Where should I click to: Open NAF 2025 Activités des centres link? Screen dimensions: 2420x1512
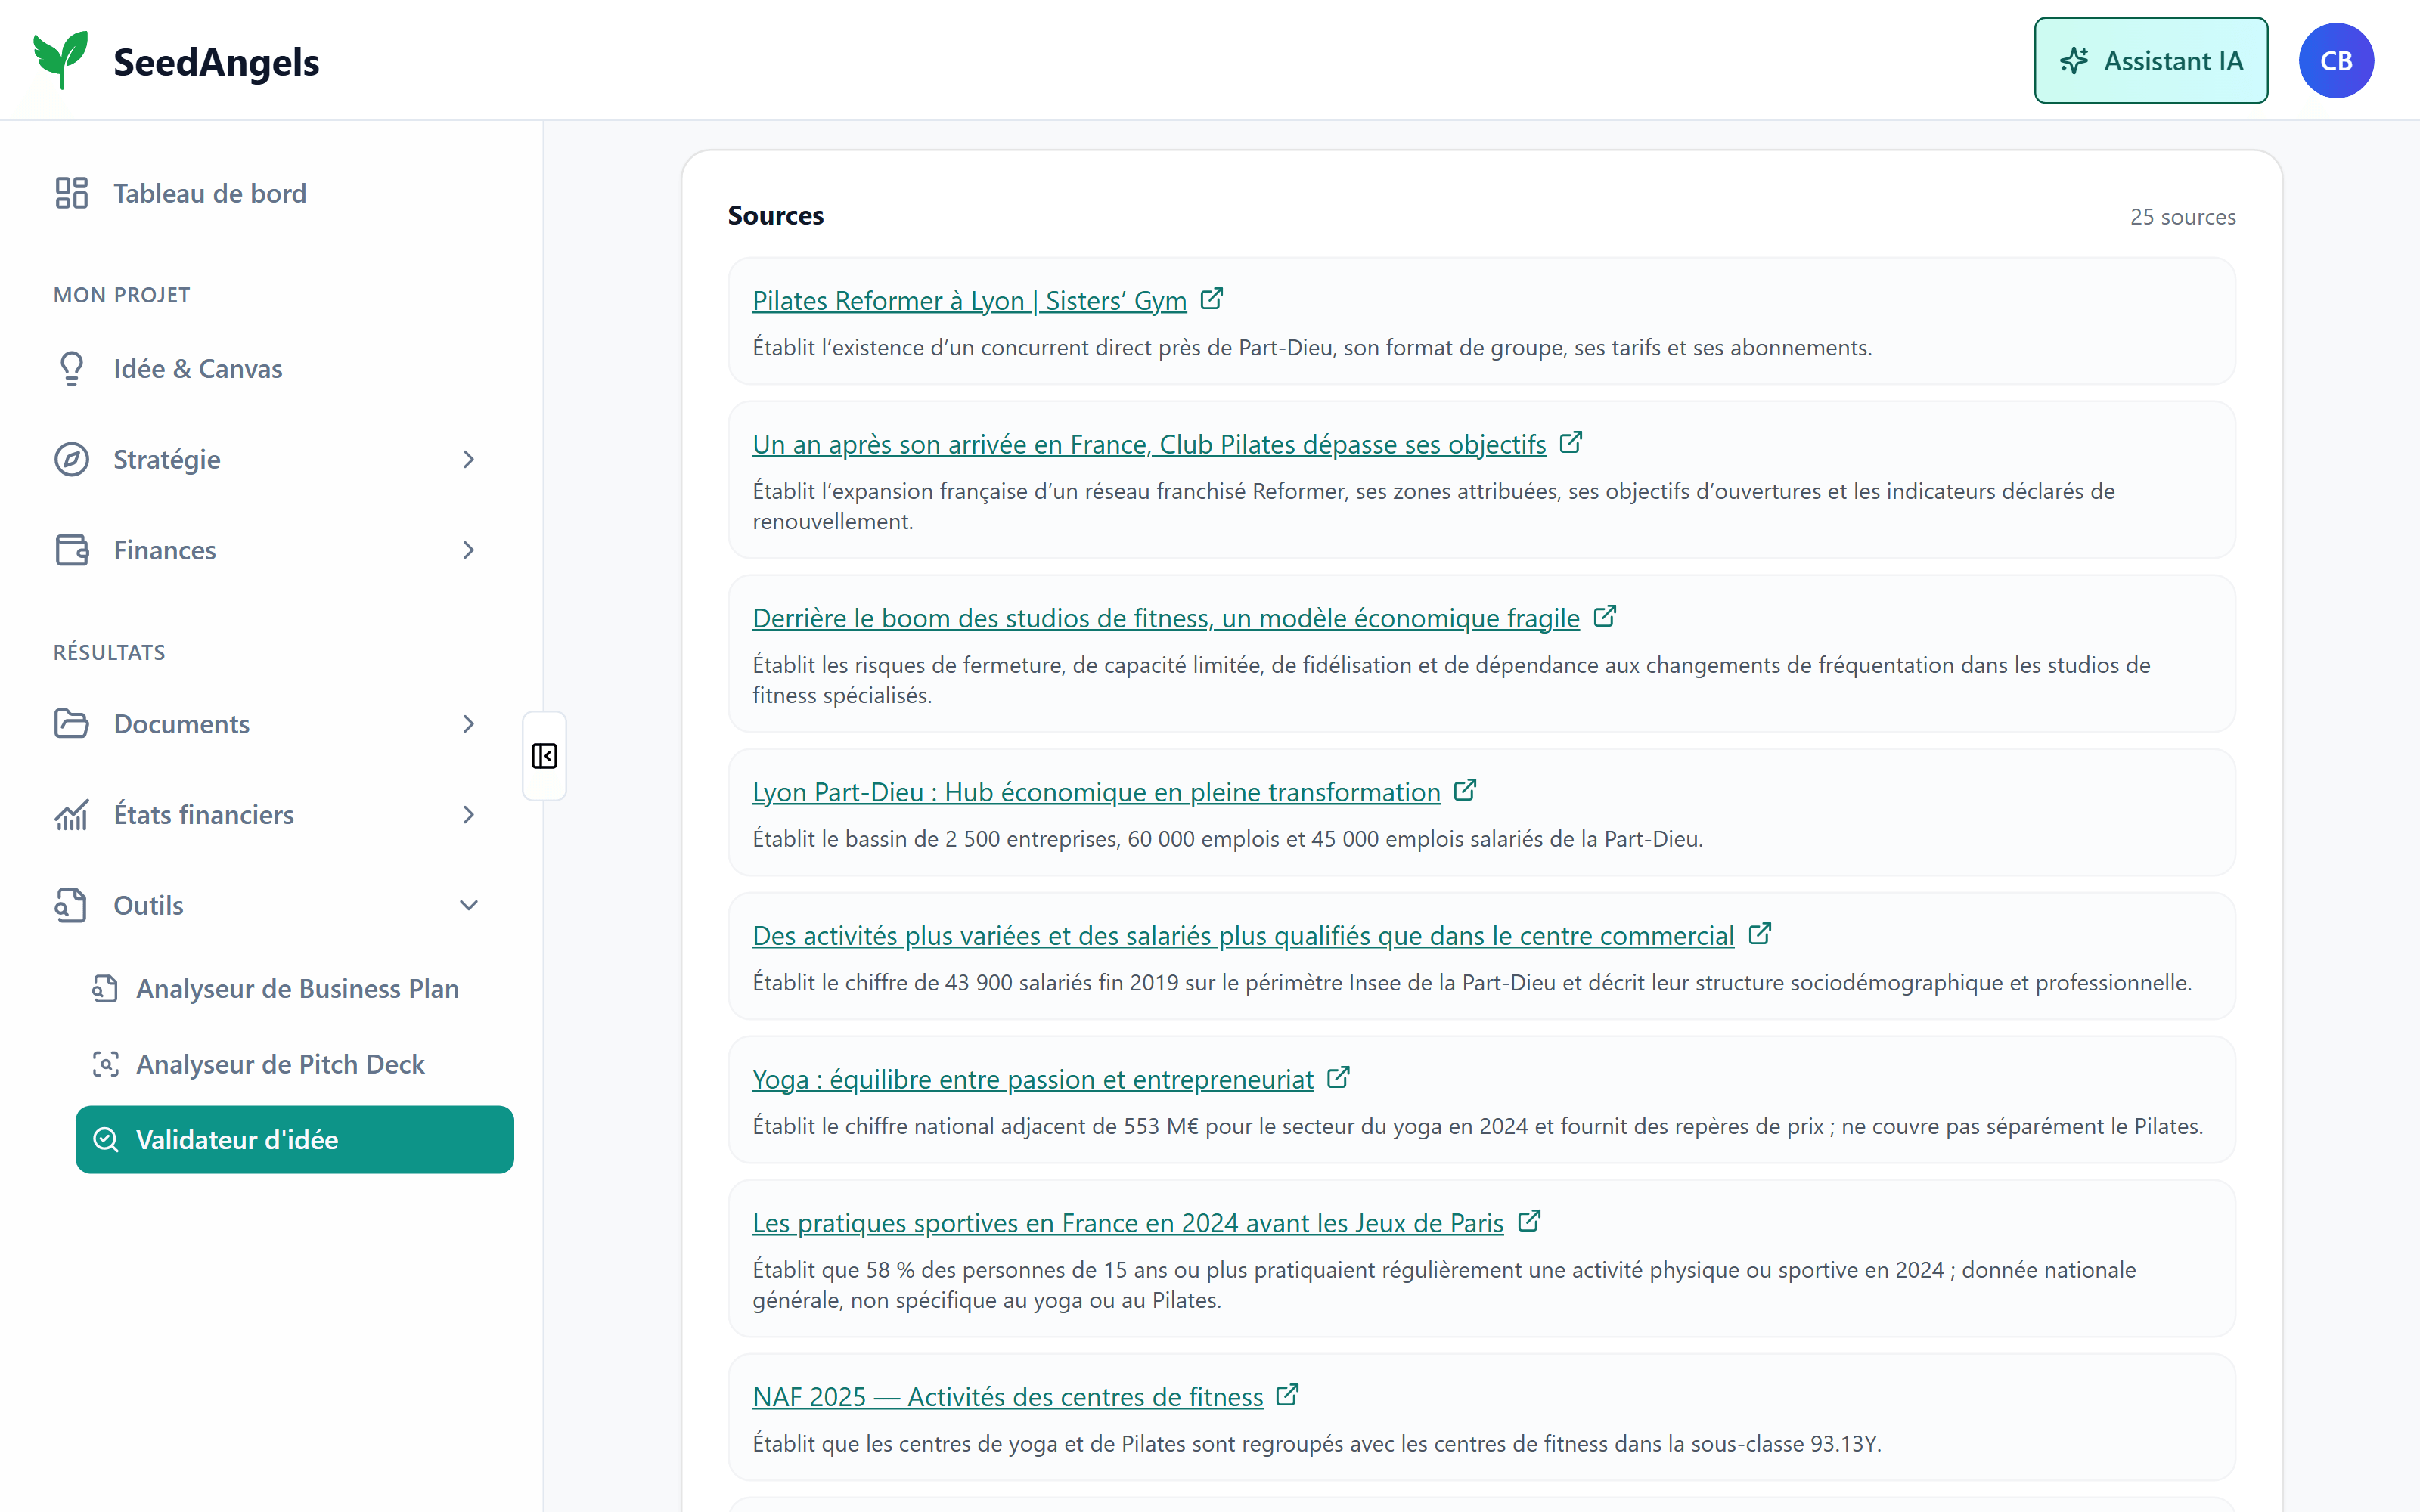(x=1008, y=1397)
